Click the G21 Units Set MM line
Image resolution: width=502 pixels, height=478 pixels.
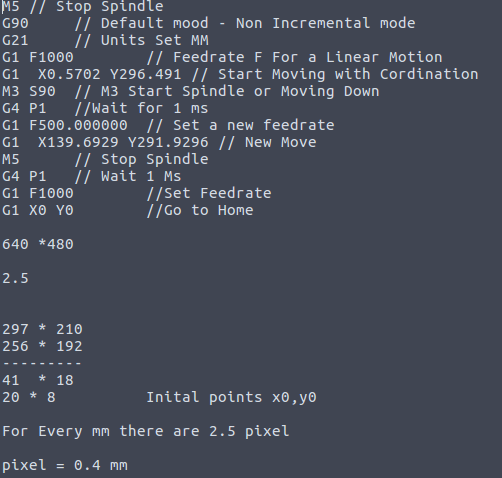pos(105,40)
